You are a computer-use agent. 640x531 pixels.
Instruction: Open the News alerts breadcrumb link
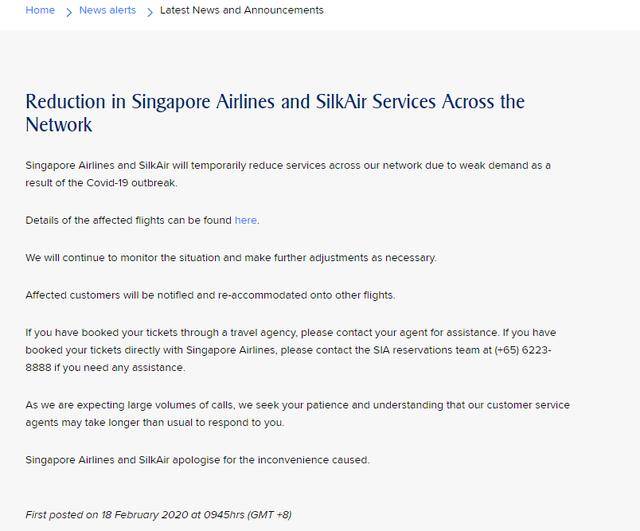tap(107, 10)
